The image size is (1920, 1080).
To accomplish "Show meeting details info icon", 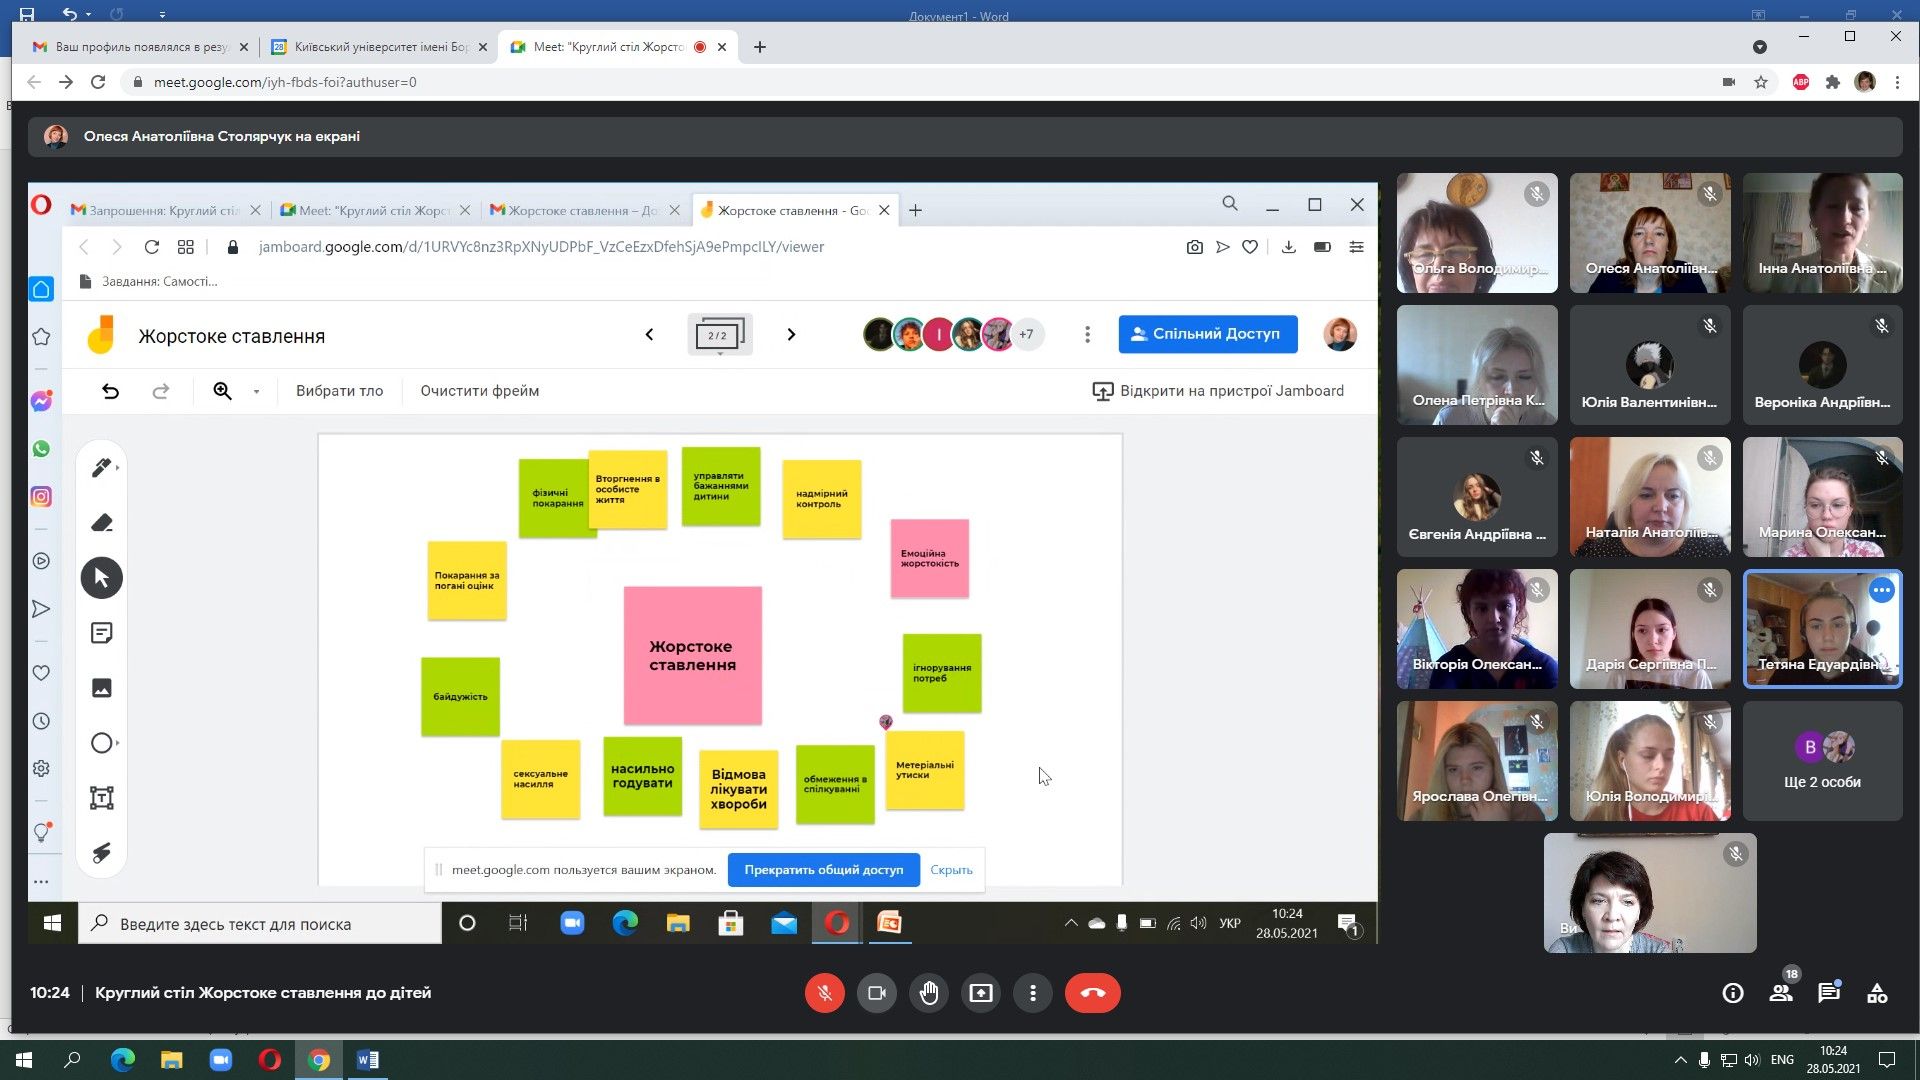I will [x=1733, y=993].
